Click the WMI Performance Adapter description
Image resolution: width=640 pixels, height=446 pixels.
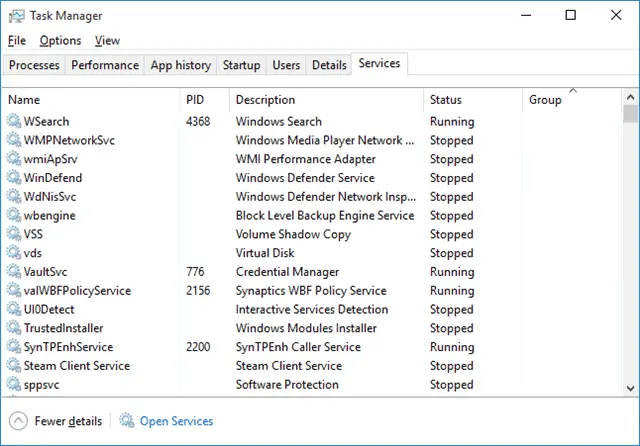[x=305, y=159]
